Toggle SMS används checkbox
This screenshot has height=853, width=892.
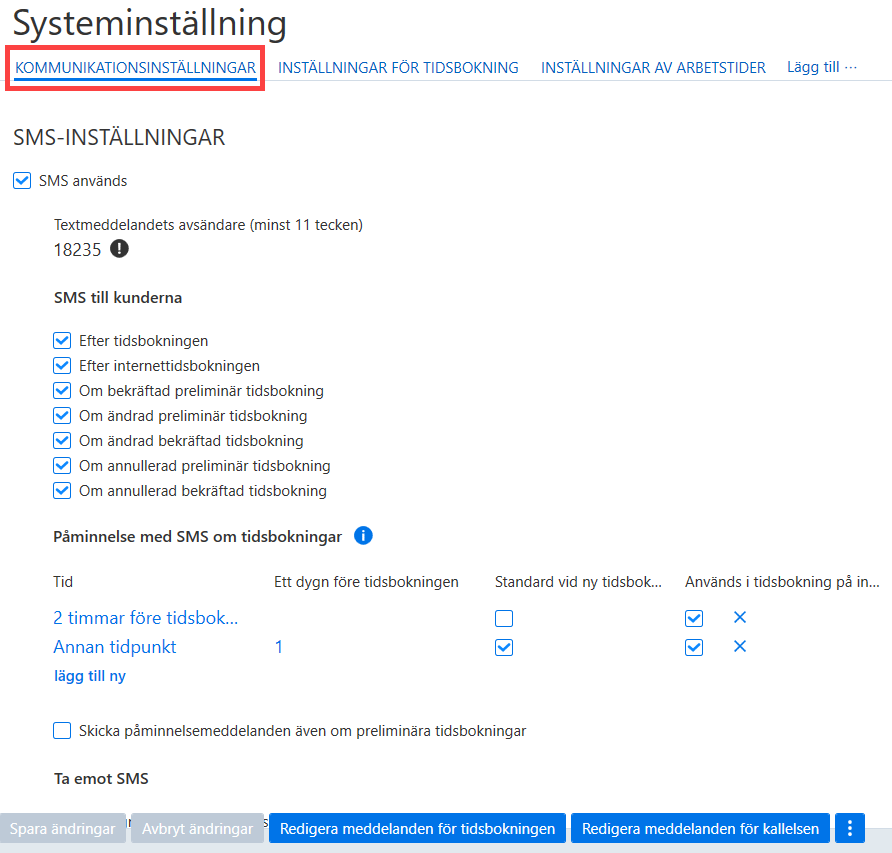(x=22, y=181)
